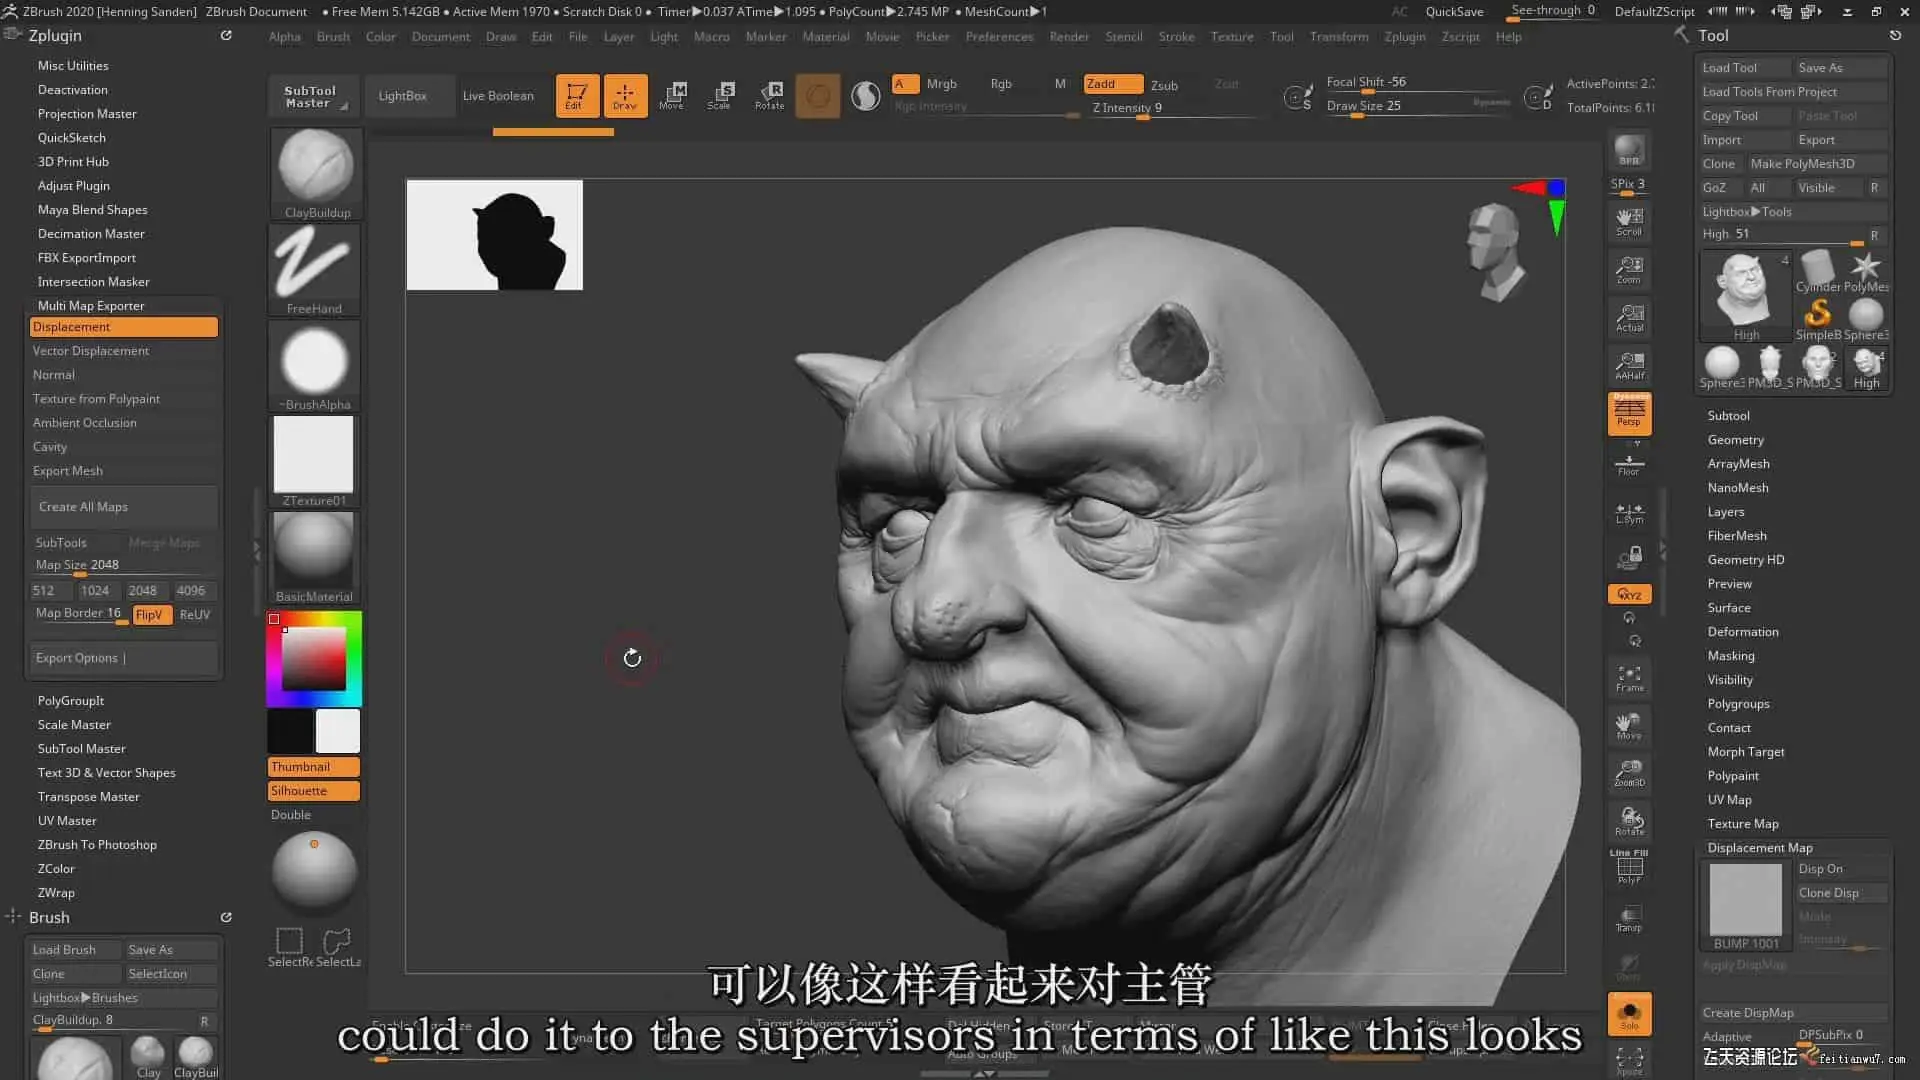Toggle PolyF Line Fill icon

(x=1629, y=866)
